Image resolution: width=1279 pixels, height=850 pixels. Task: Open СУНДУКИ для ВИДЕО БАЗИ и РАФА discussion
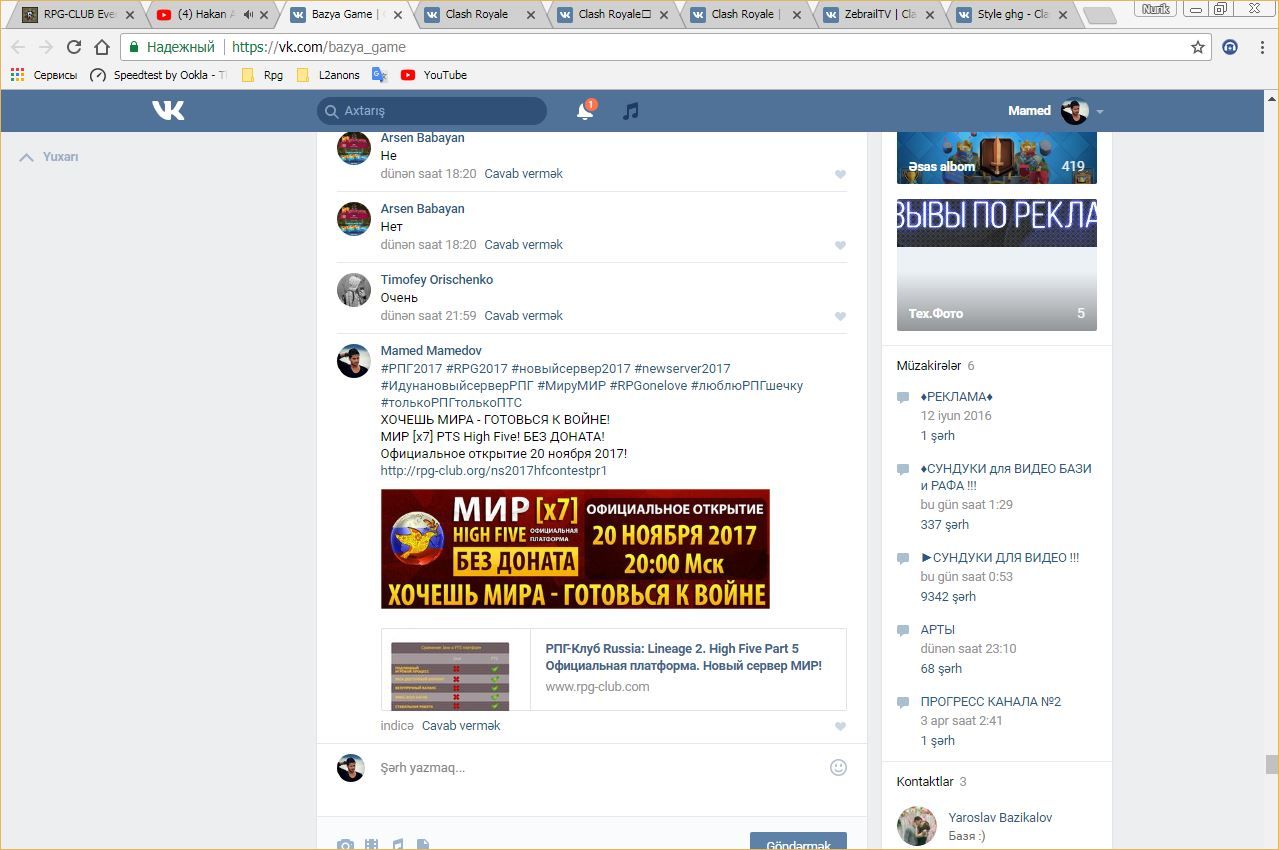(x=1006, y=477)
